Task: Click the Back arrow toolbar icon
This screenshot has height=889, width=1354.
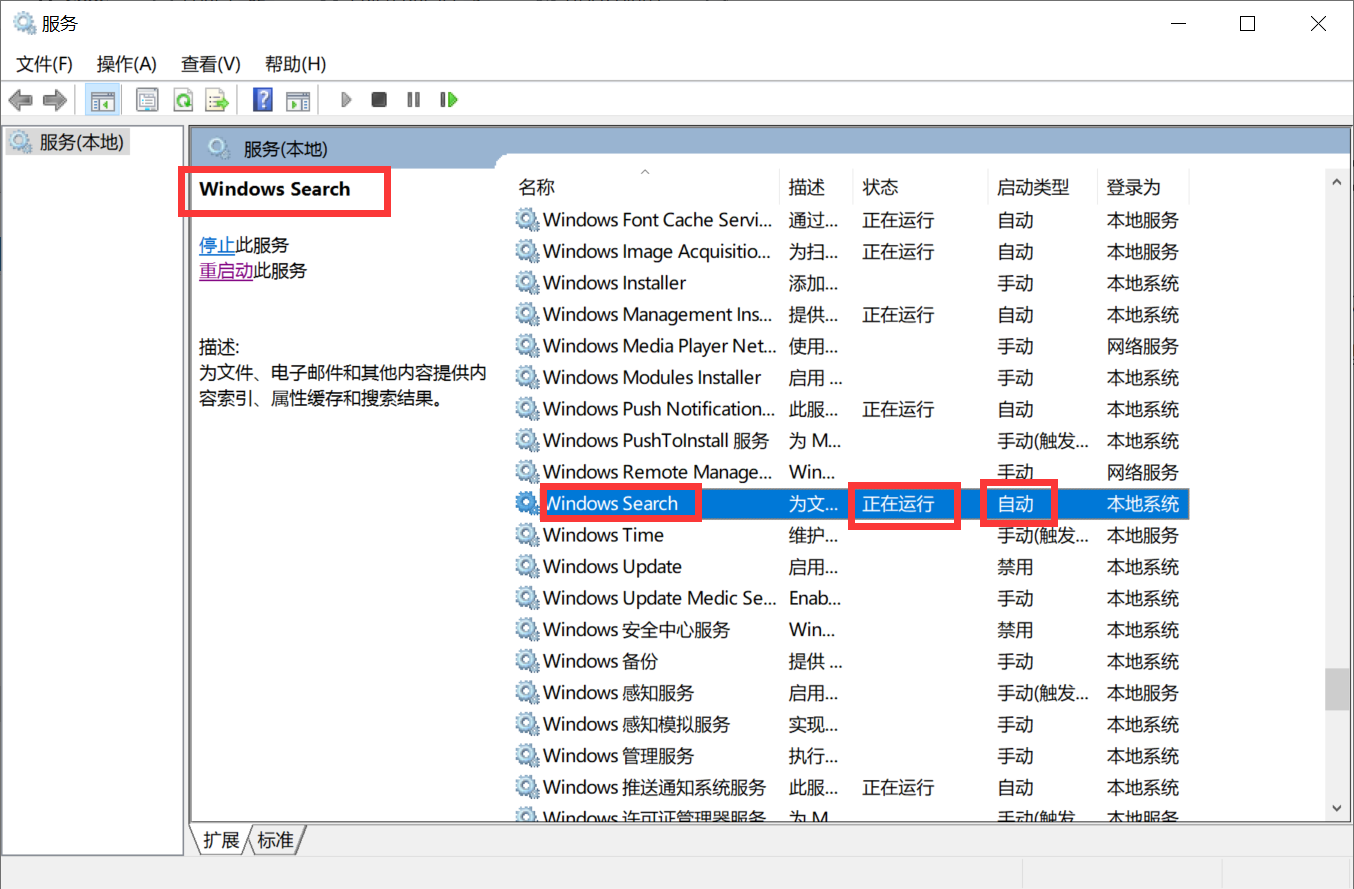Action: click(21, 100)
